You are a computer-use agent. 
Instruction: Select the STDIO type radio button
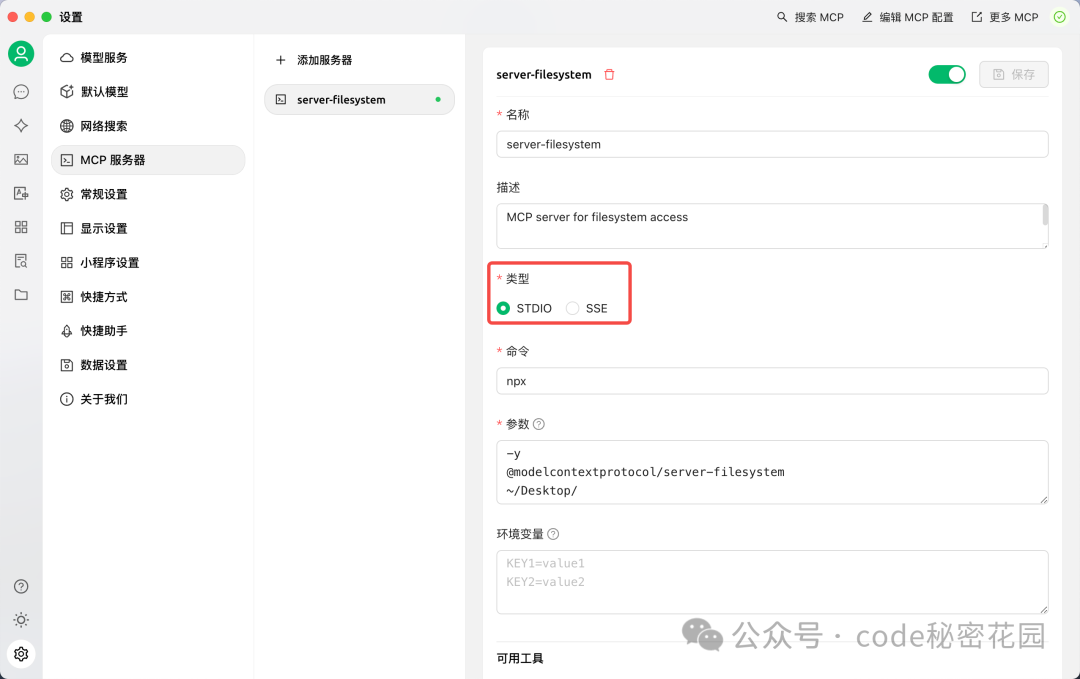[x=503, y=308]
